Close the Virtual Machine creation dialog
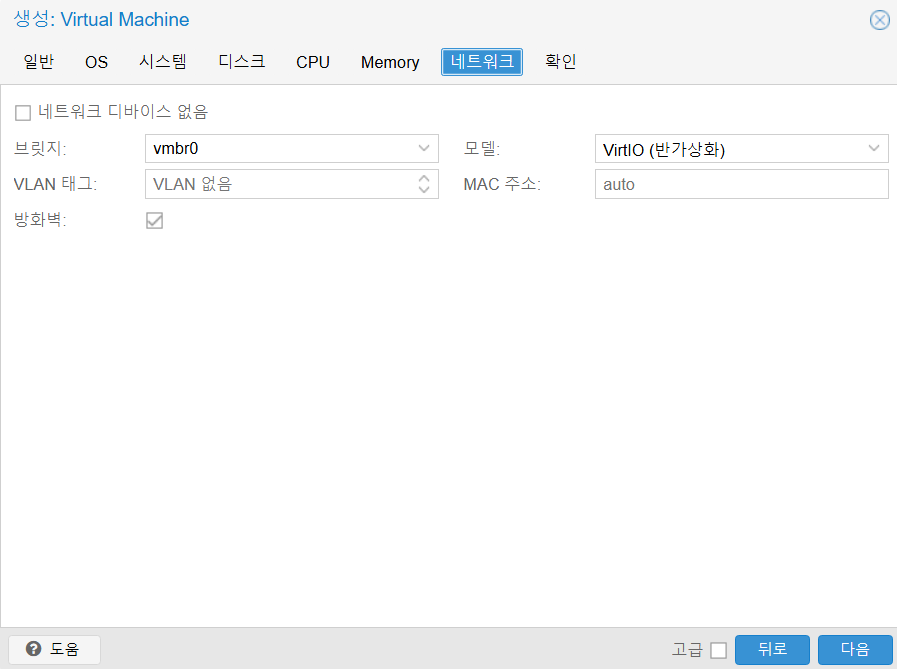This screenshot has width=897, height=669. (879, 21)
